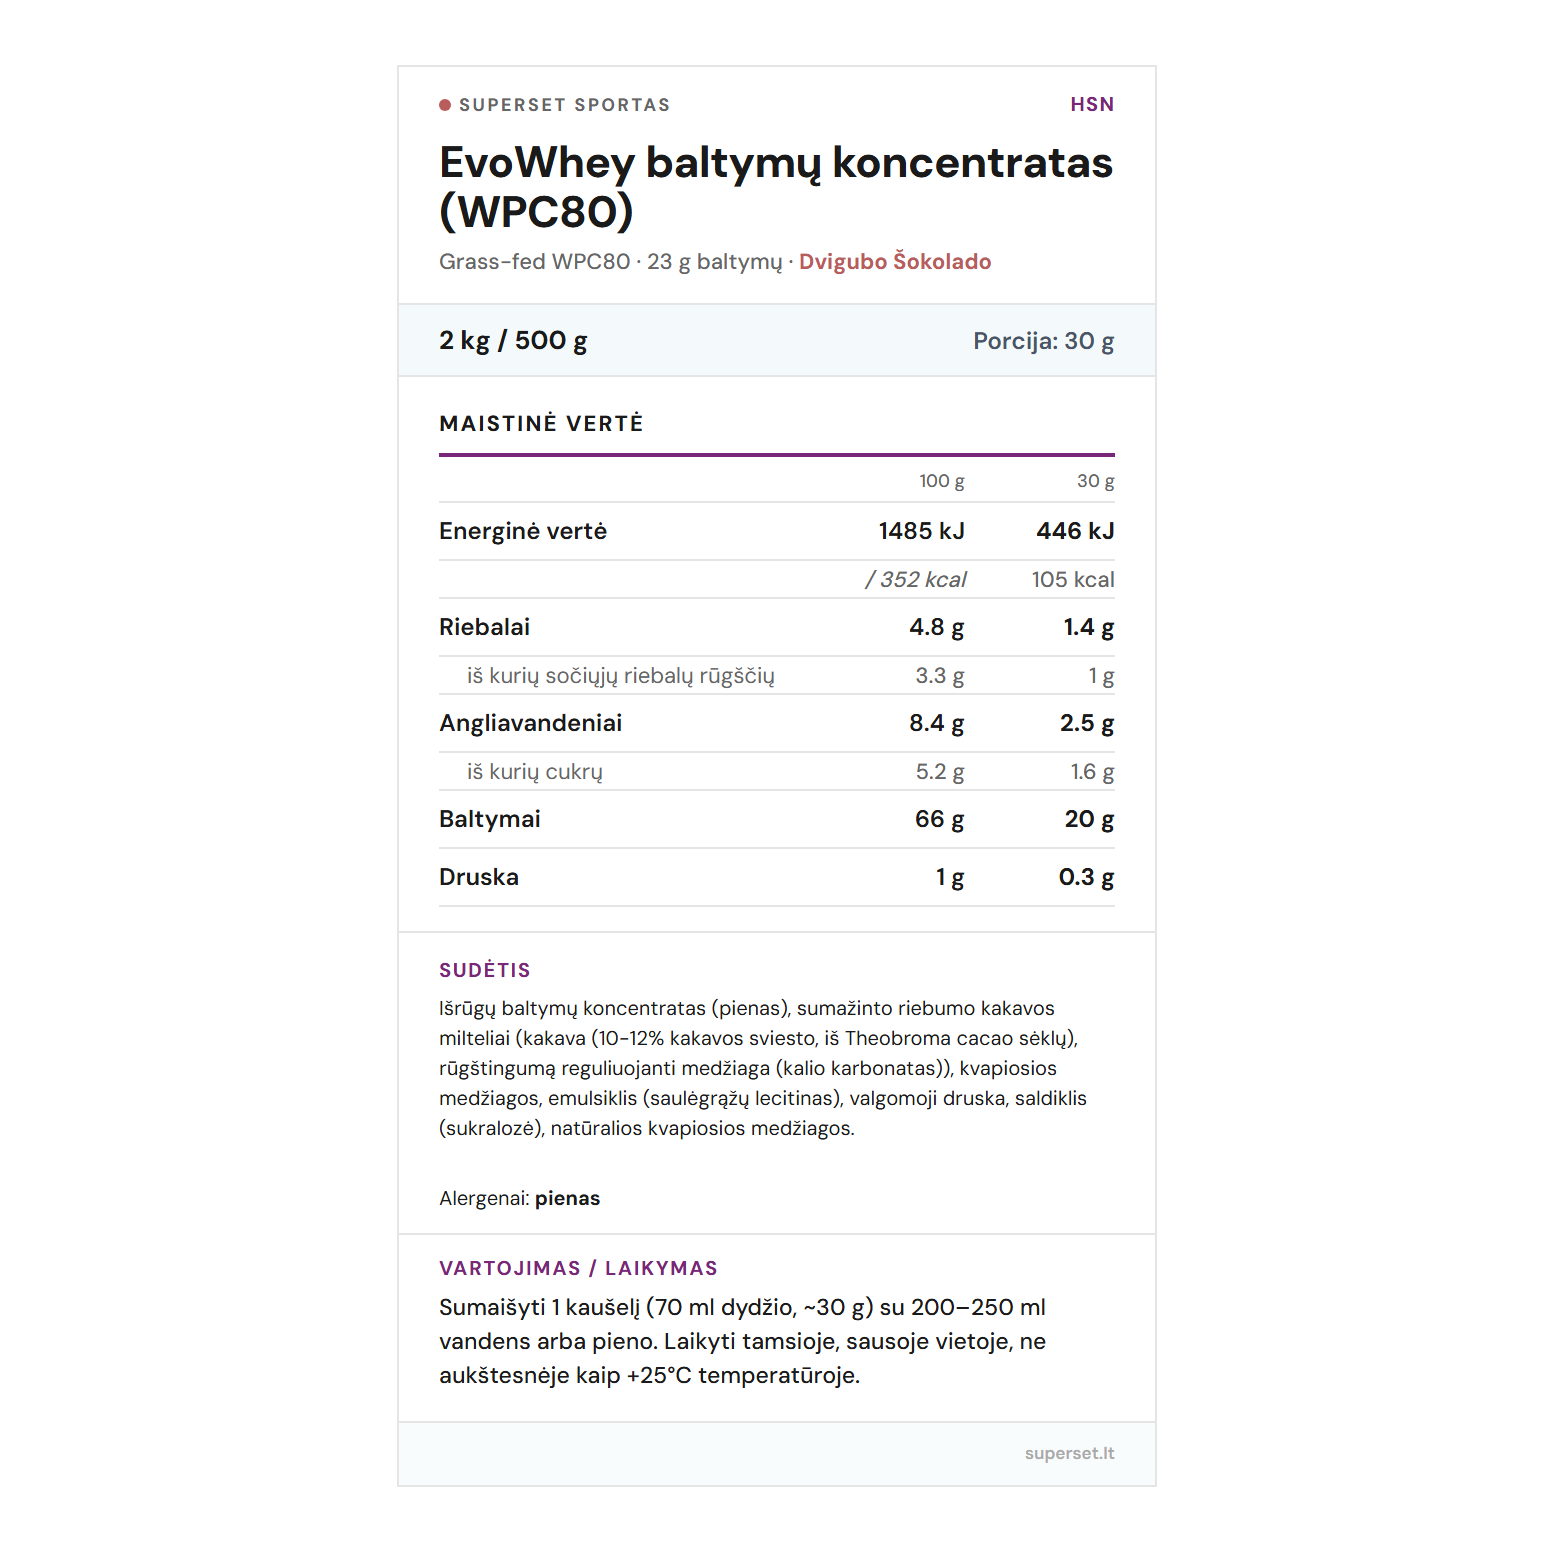Viewport: 1554px width, 1554px height.
Task: Click the iš kurių cukrų sub-row
Action: [534, 772]
